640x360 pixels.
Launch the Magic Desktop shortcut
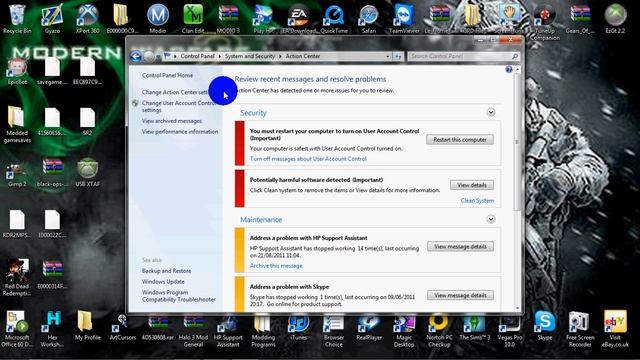[x=404, y=330]
